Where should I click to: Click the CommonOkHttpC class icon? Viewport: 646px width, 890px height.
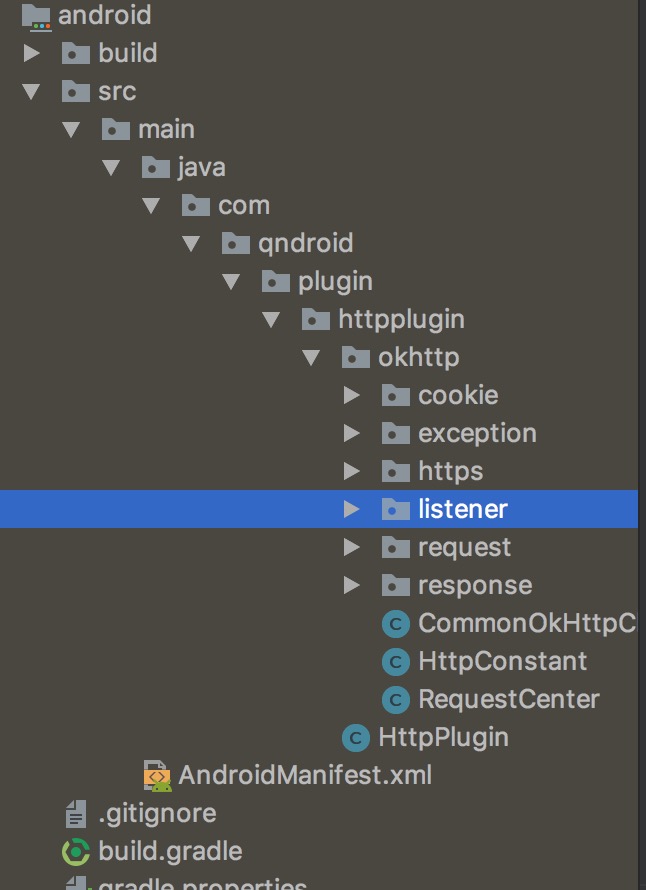(396, 624)
